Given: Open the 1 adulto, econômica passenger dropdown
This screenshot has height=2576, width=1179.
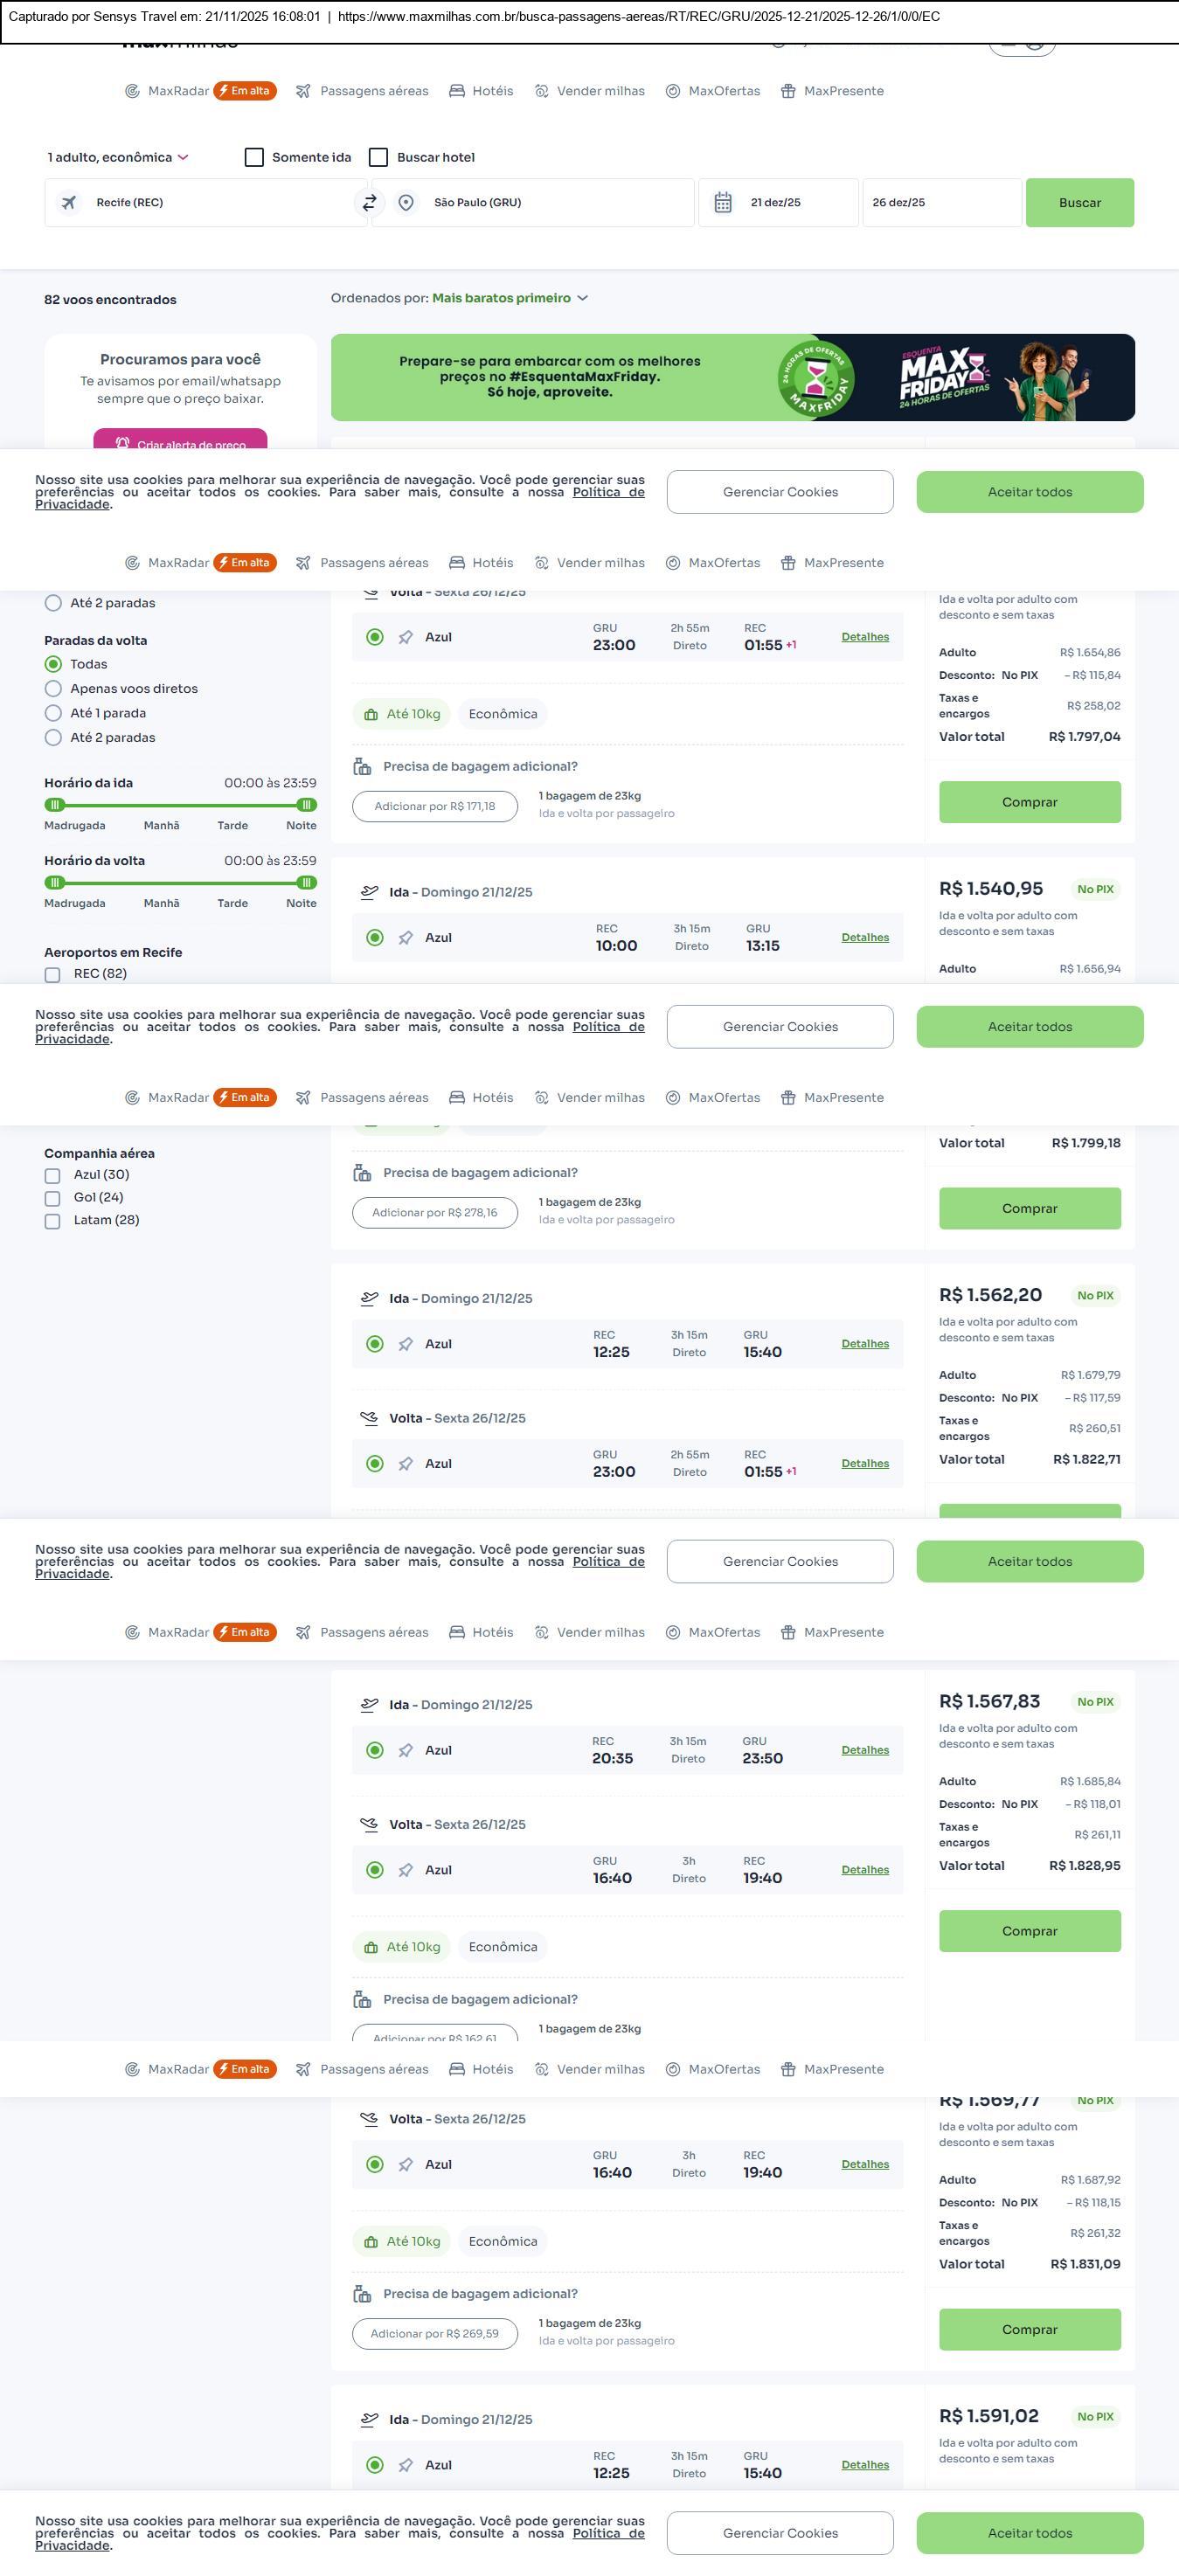Looking at the screenshot, I should [x=118, y=157].
